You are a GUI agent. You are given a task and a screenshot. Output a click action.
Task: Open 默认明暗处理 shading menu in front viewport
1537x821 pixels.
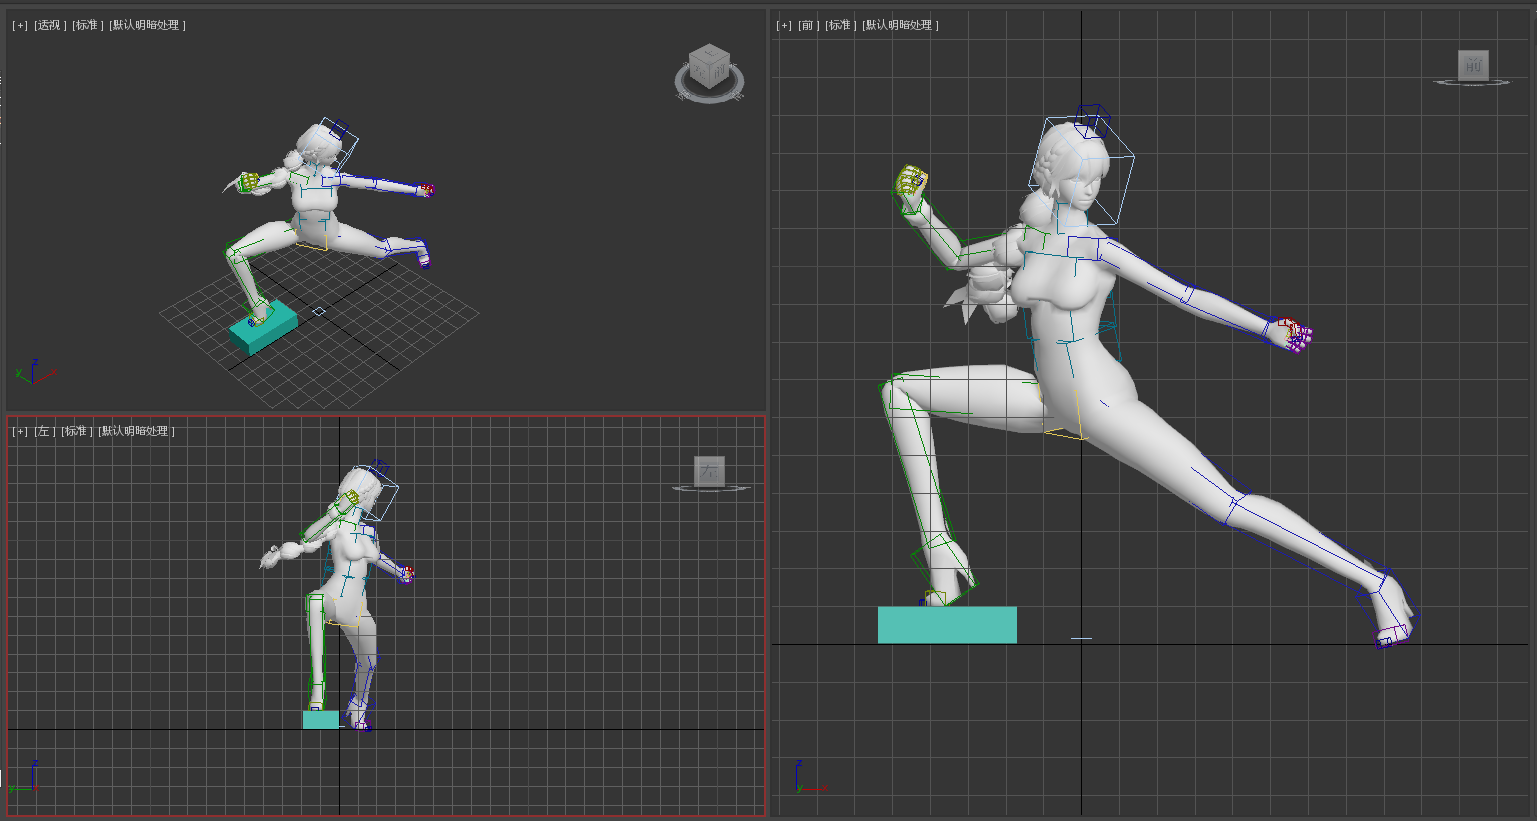coord(901,25)
